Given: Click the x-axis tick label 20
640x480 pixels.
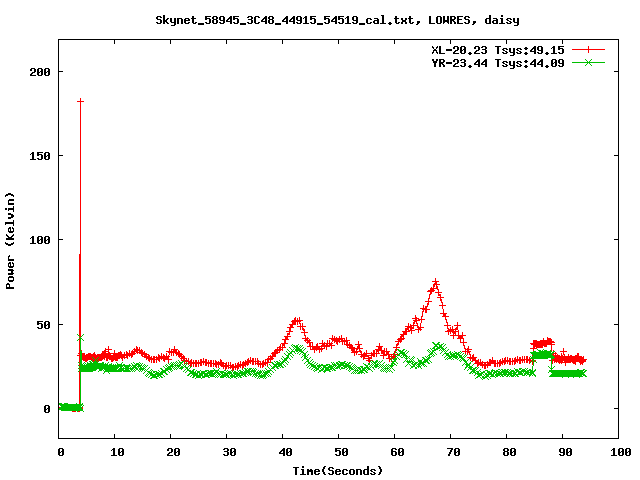Looking at the screenshot, I should coord(173,452).
